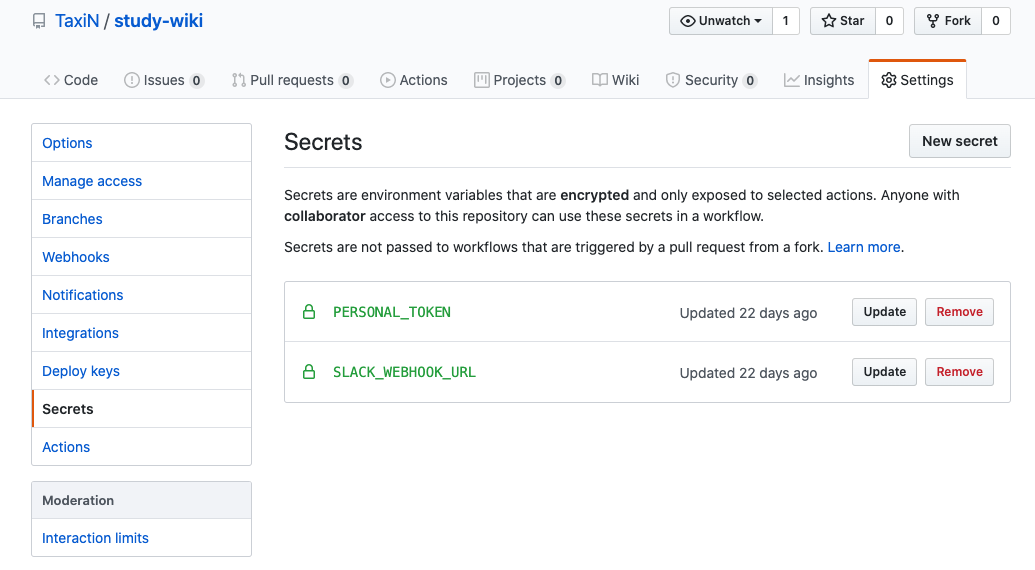
Task: Click the repository book icon beside TaxiN
Action: [39, 21]
